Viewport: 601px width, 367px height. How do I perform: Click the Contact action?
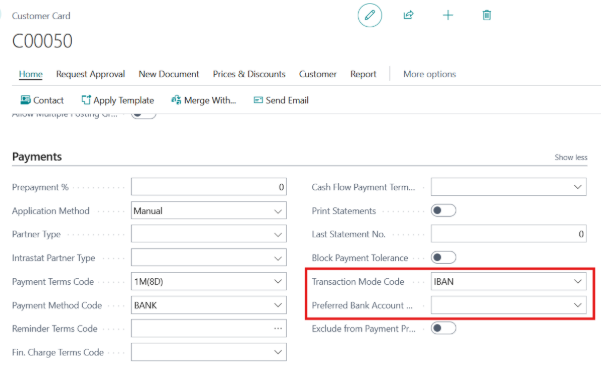(42, 100)
